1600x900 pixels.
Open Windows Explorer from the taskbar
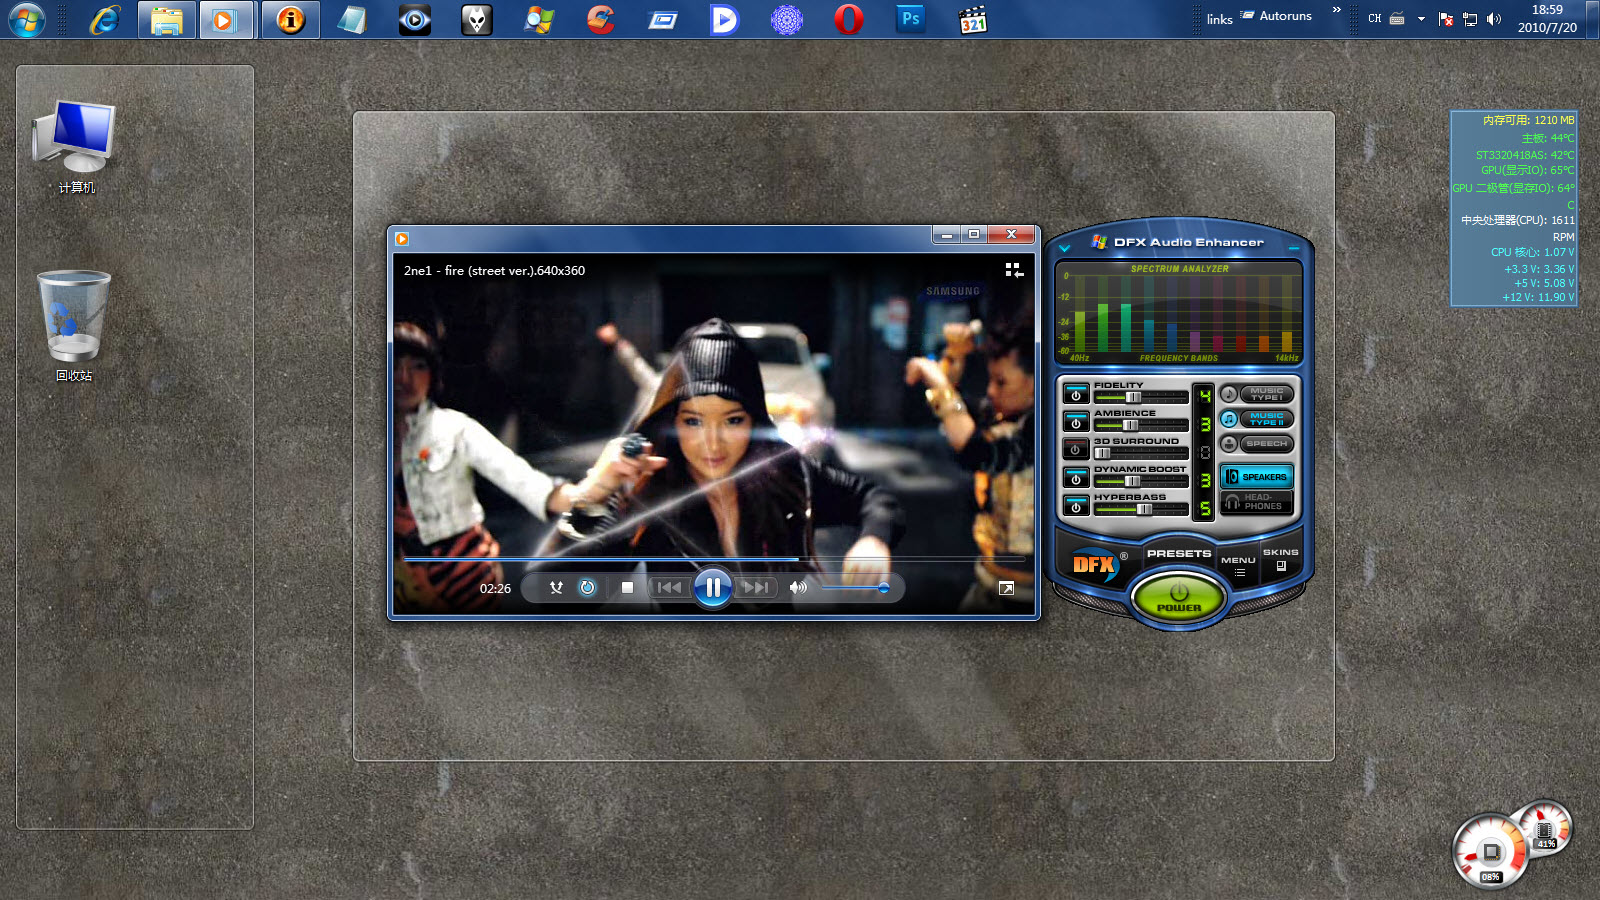coord(166,19)
